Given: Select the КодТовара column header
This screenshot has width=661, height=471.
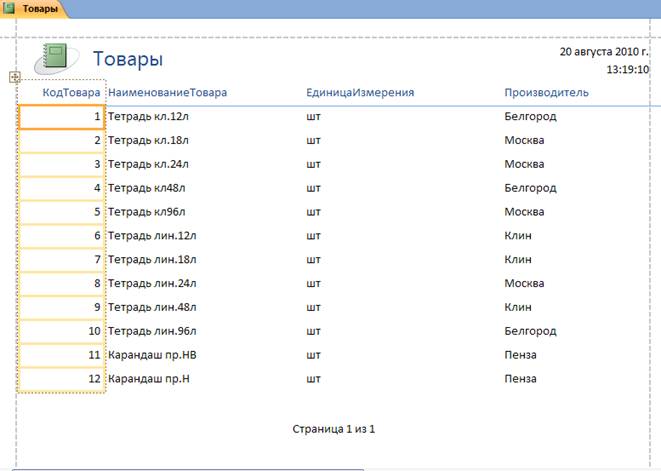Looking at the screenshot, I should coord(71,92).
